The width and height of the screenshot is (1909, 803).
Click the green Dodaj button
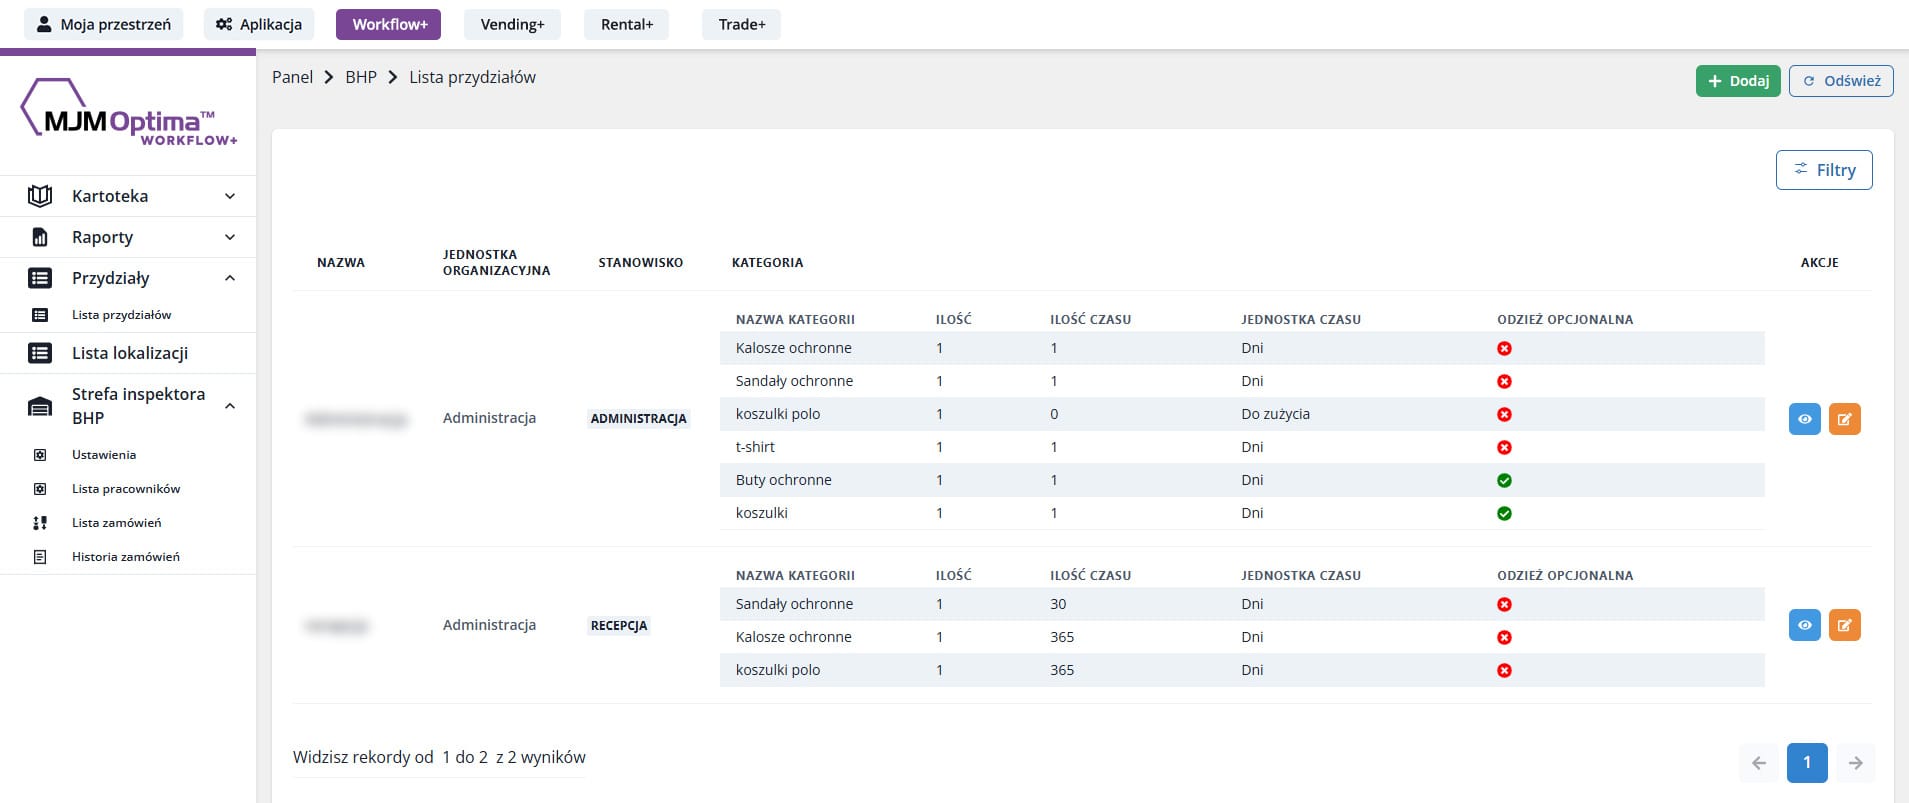point(1737,81)
